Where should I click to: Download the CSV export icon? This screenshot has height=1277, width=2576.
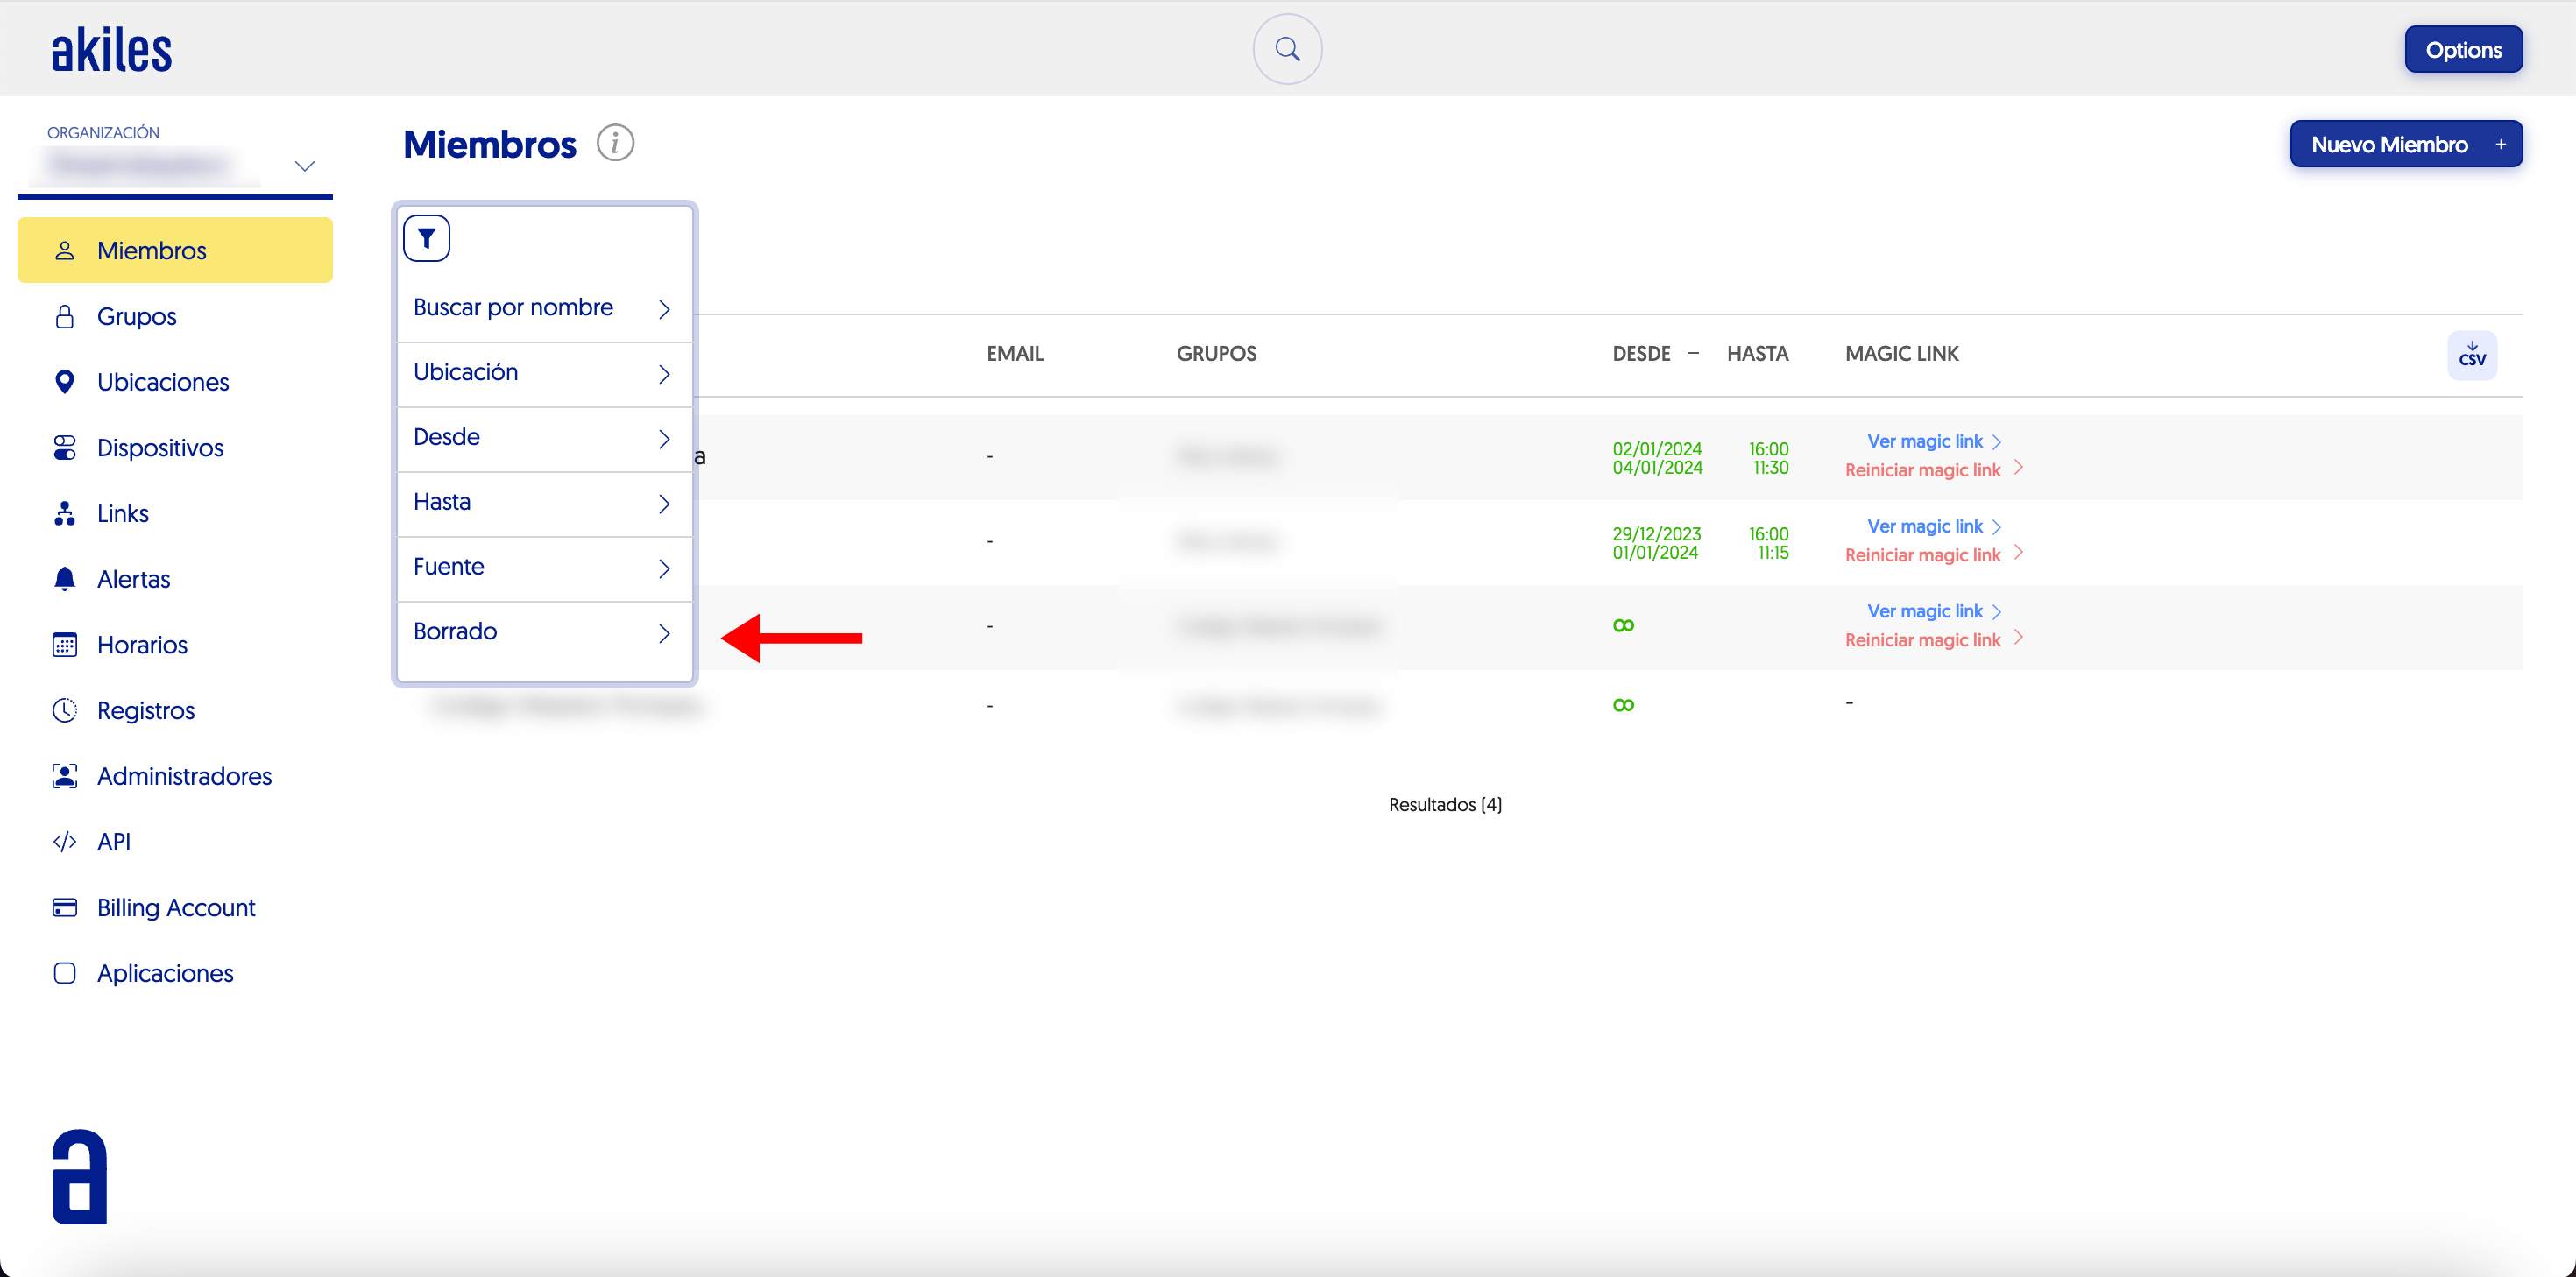click(x=2471, y=355)
